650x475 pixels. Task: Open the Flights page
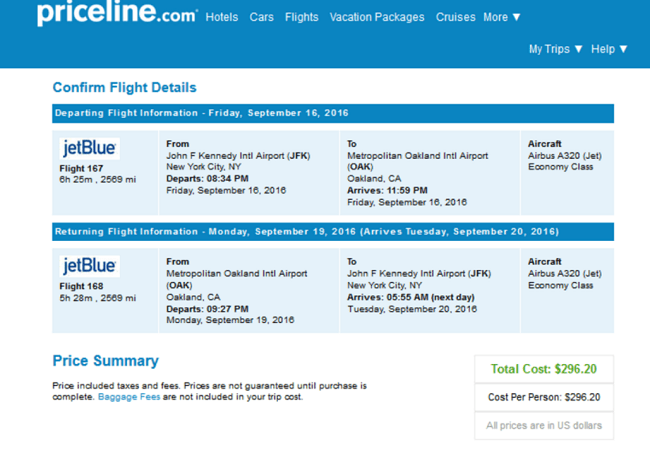coord(302,17)
